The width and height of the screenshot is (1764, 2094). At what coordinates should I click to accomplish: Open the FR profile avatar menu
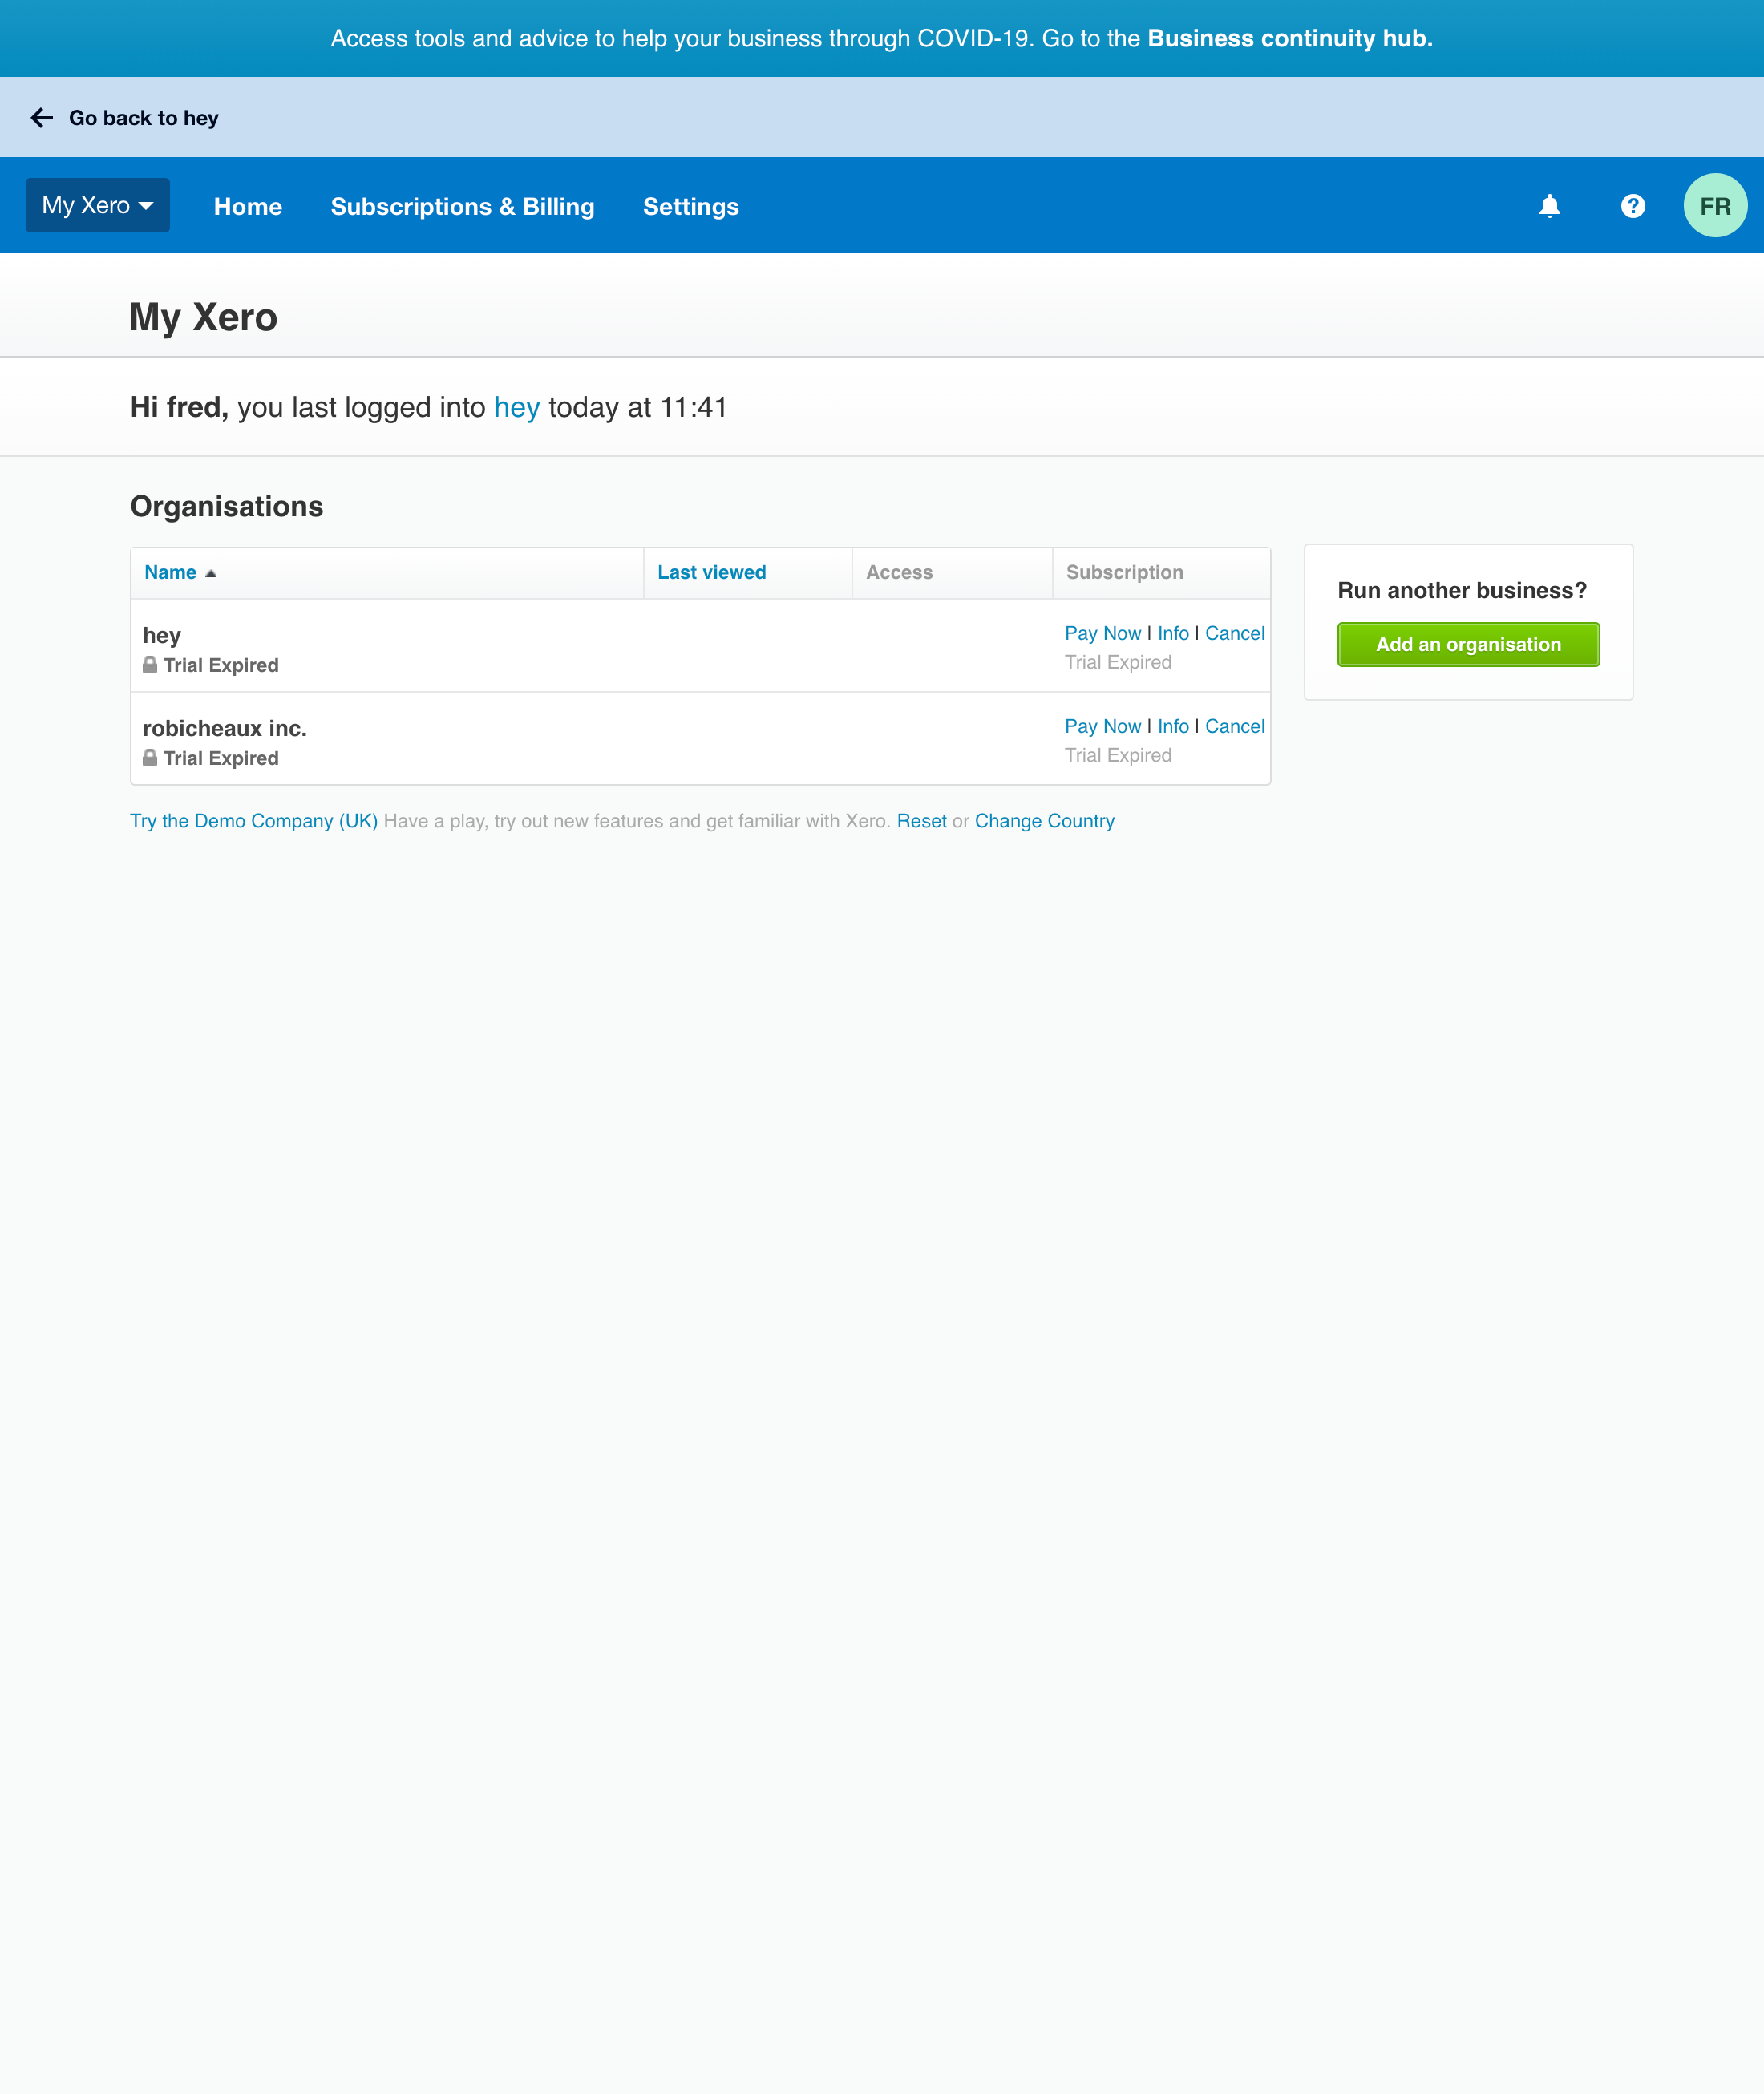[1716, 205]
